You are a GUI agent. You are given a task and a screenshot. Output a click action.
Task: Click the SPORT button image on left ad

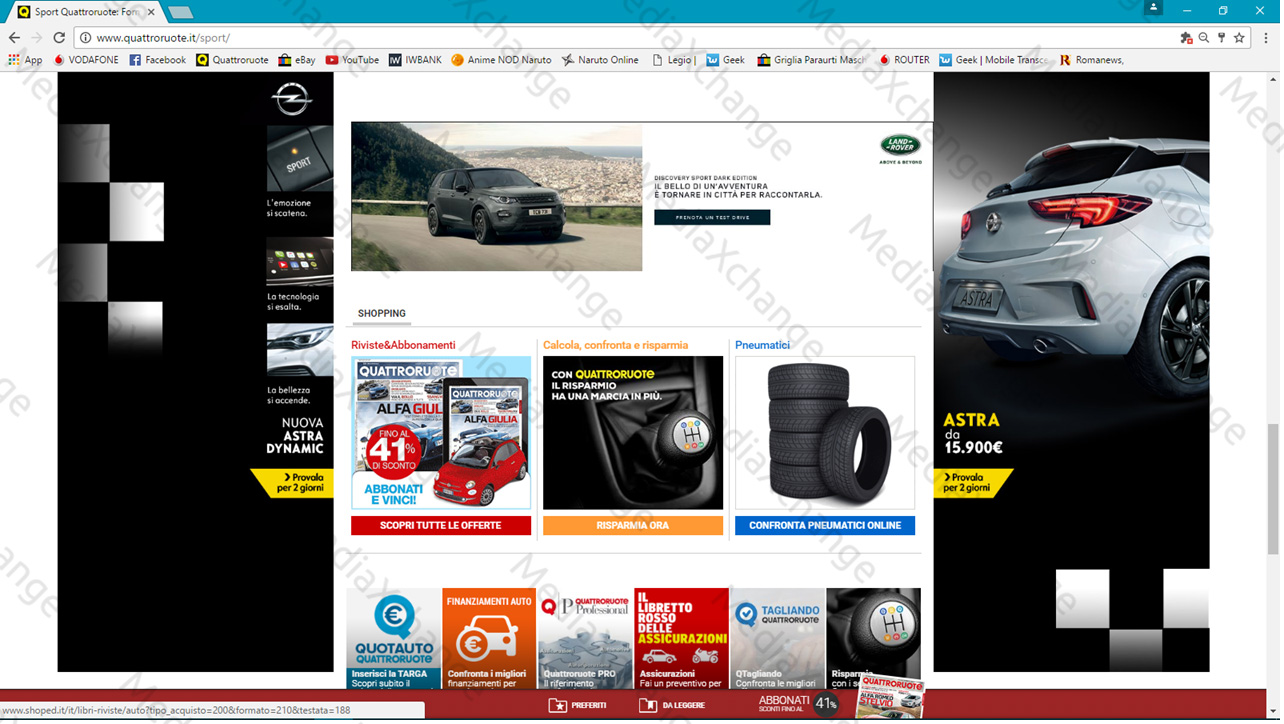pos(300,159)
